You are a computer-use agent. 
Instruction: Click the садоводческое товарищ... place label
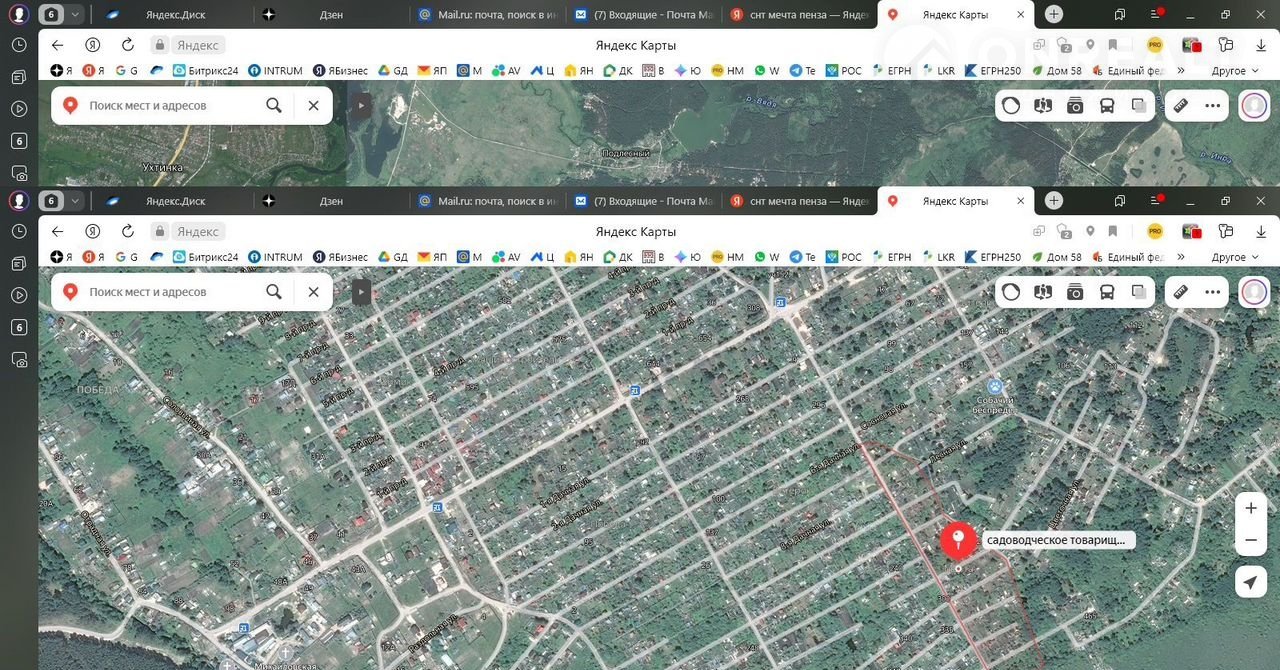pyautogui.click(x=1055, y=540)
